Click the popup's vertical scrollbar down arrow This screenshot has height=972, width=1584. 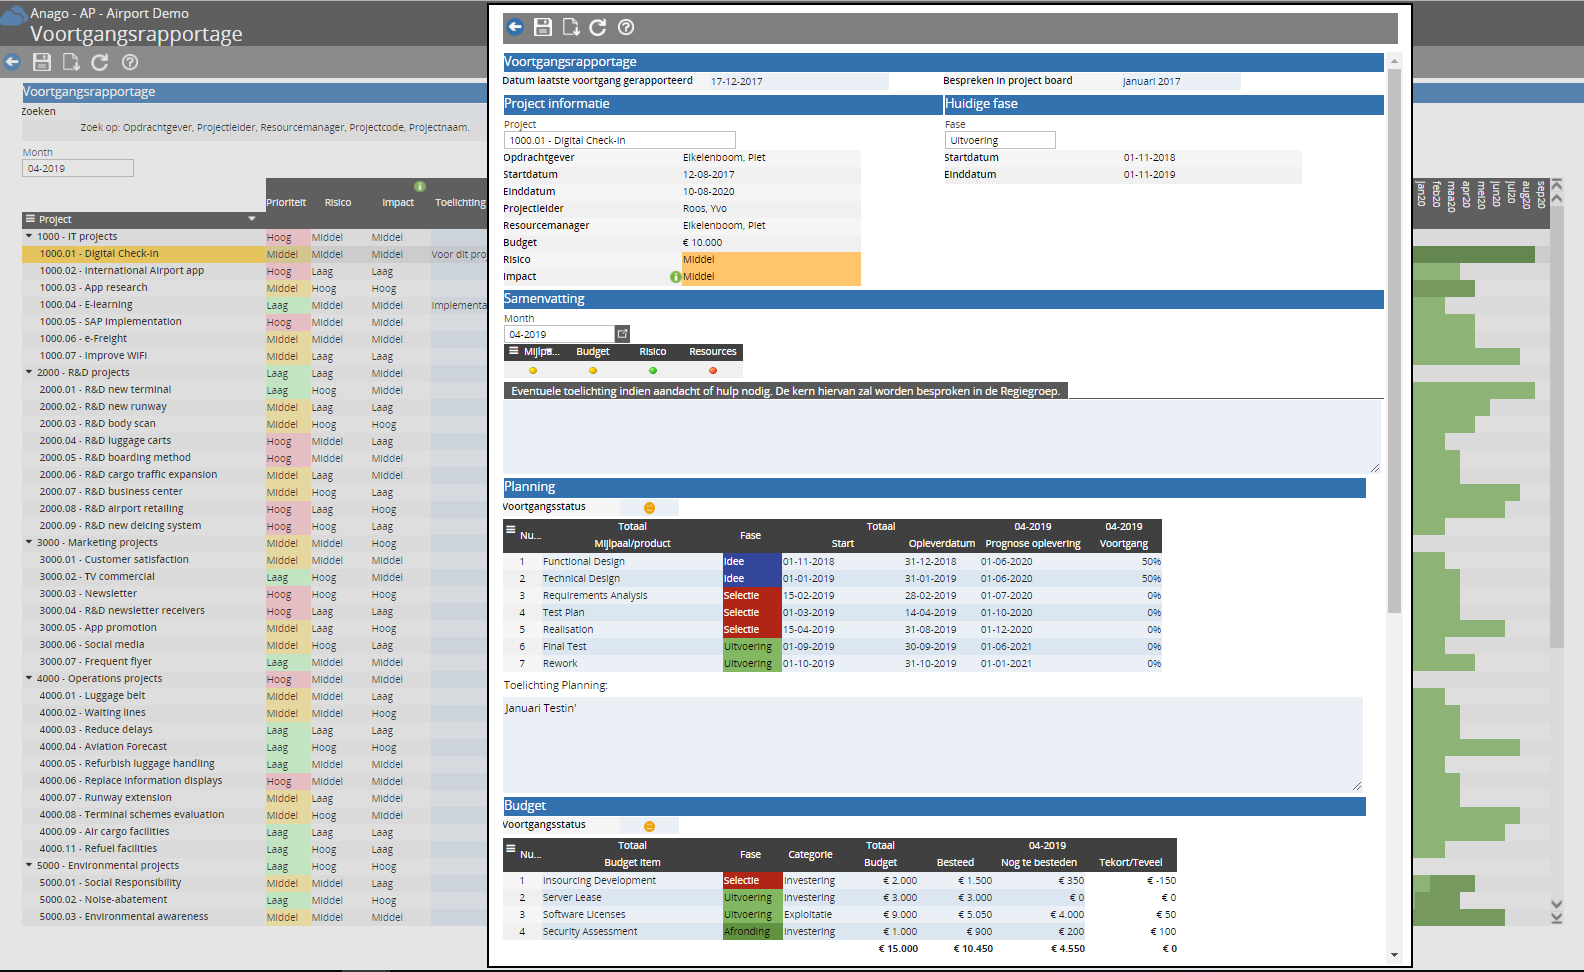(1394, 955)
